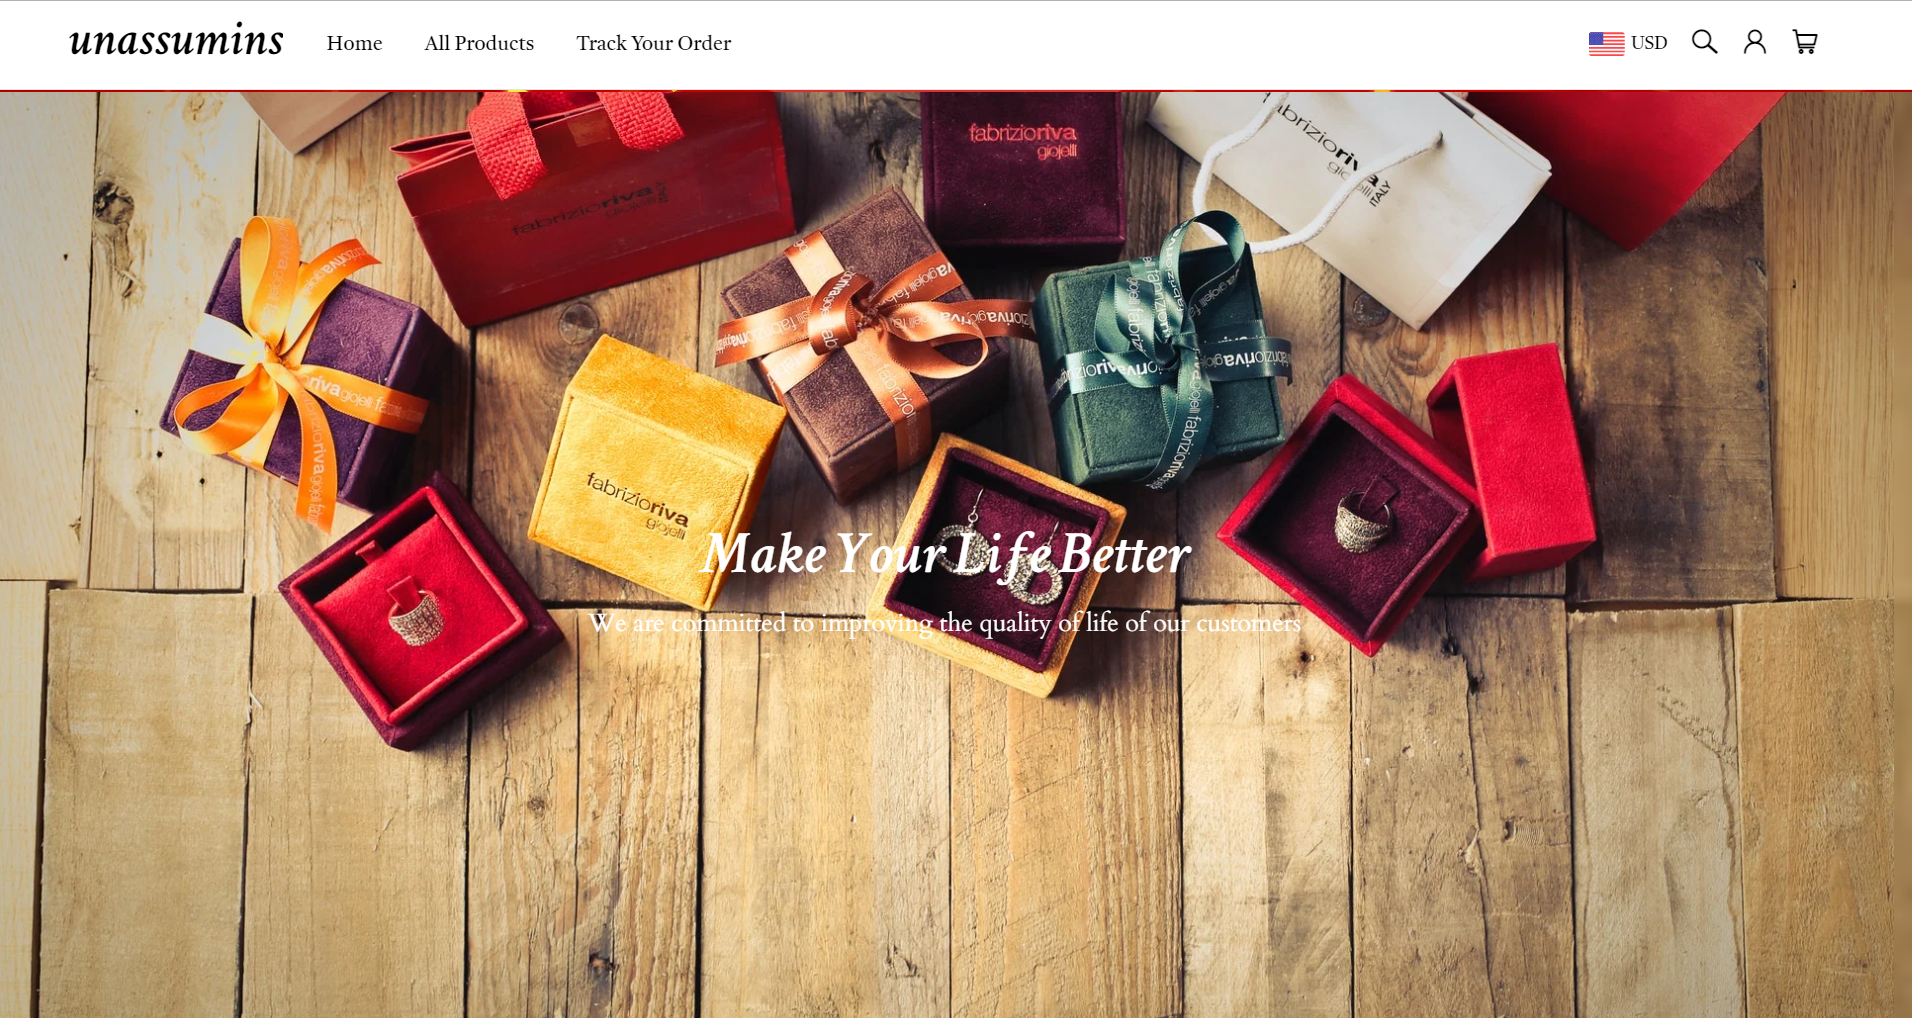
Task: Click the quality of life subtitle text
Action: [945, 623]
